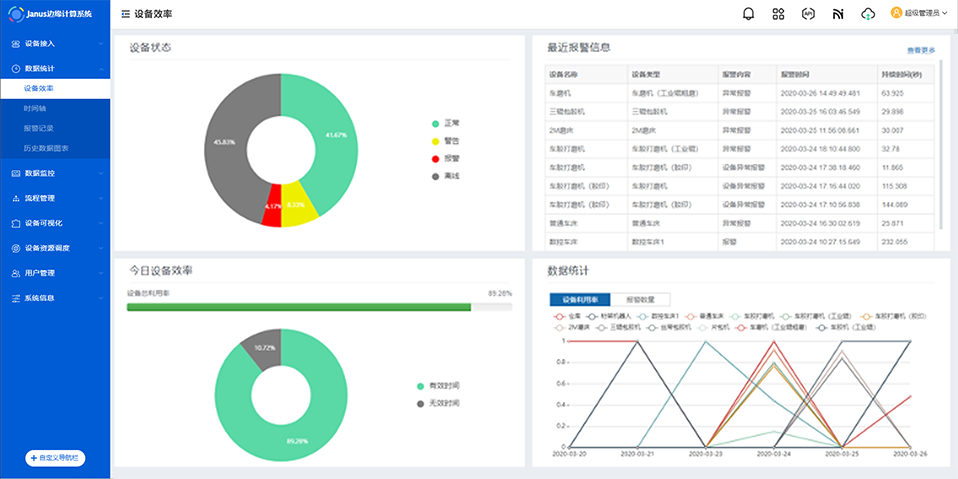Switch to the 报警数量 tab

[640, 299]
